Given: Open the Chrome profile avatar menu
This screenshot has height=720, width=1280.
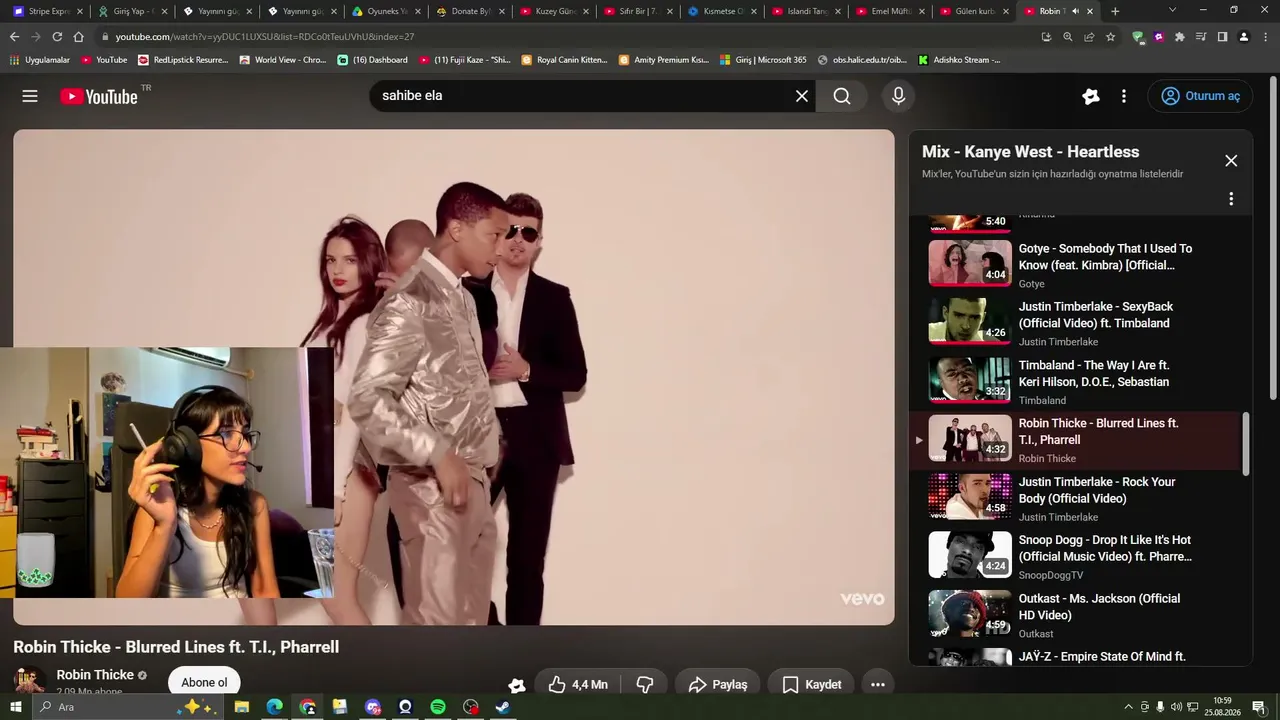Looking at the screenshot, I should 1244,37.
